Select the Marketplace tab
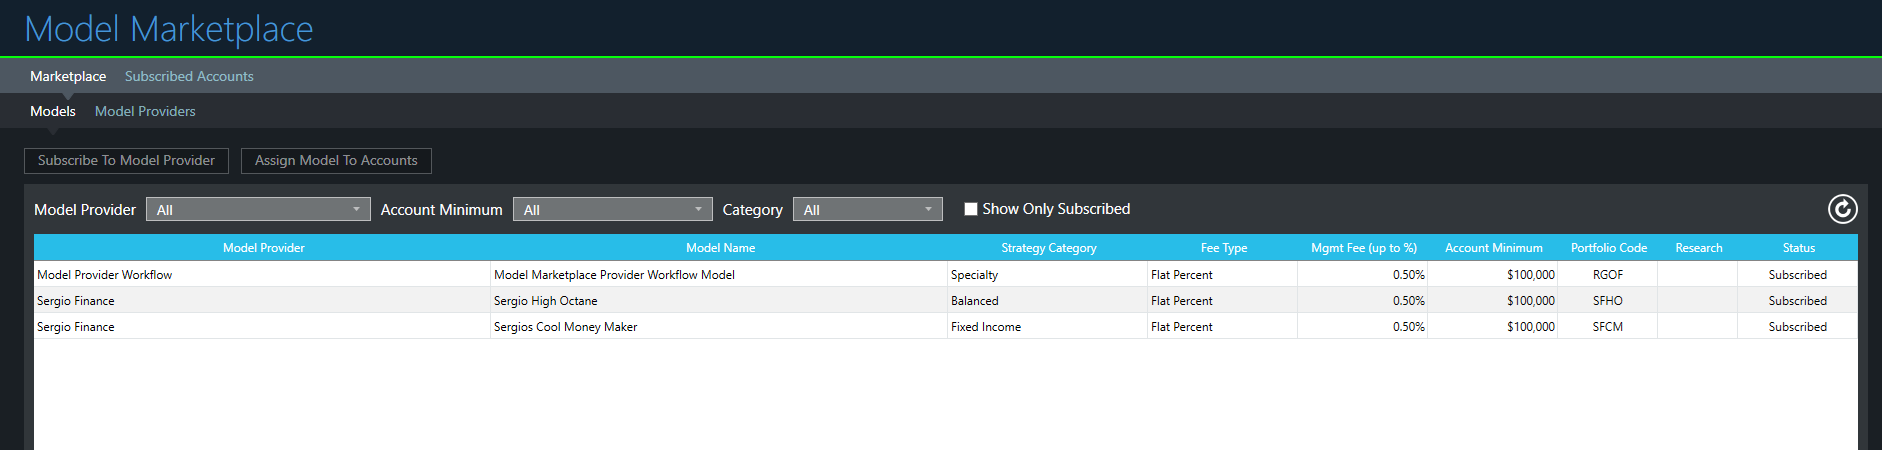Viewport: 1882px width, 450px height. [x=68, y=76]
